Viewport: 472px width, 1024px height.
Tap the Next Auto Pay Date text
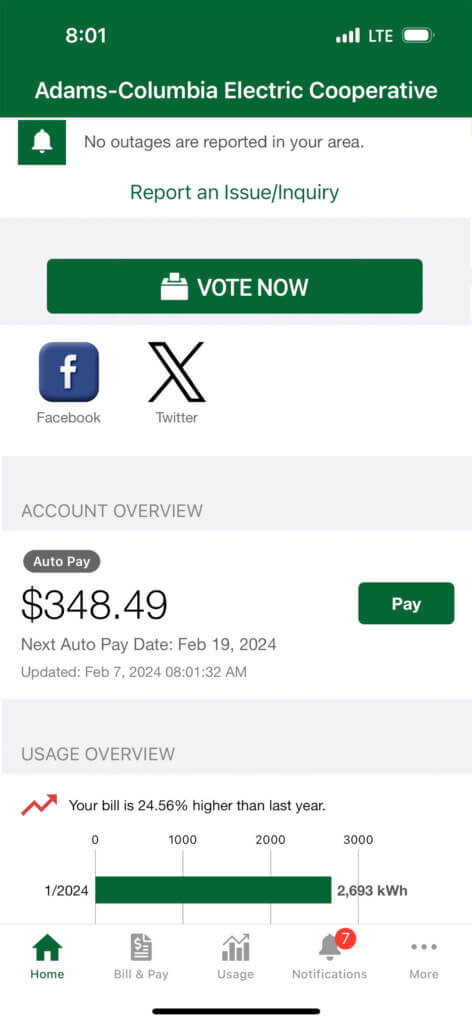tap(149, 645)
